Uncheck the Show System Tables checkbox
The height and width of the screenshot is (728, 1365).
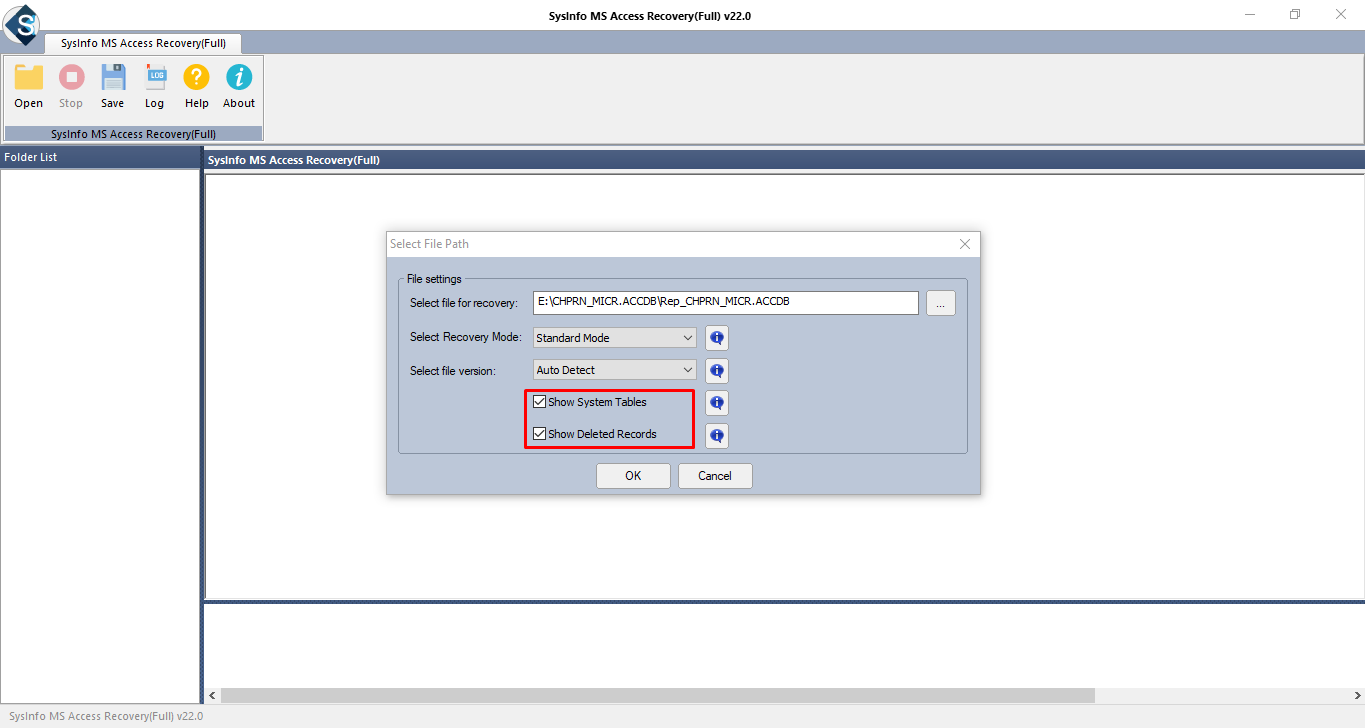540,402
